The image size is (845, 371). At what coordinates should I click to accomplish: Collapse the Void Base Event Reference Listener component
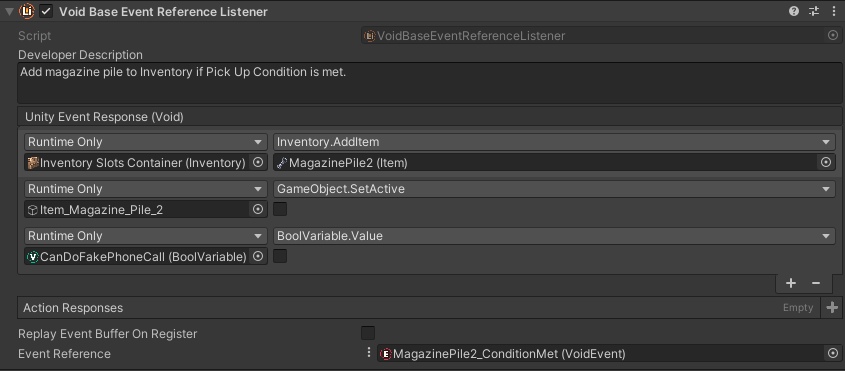[x=9, y=11]
